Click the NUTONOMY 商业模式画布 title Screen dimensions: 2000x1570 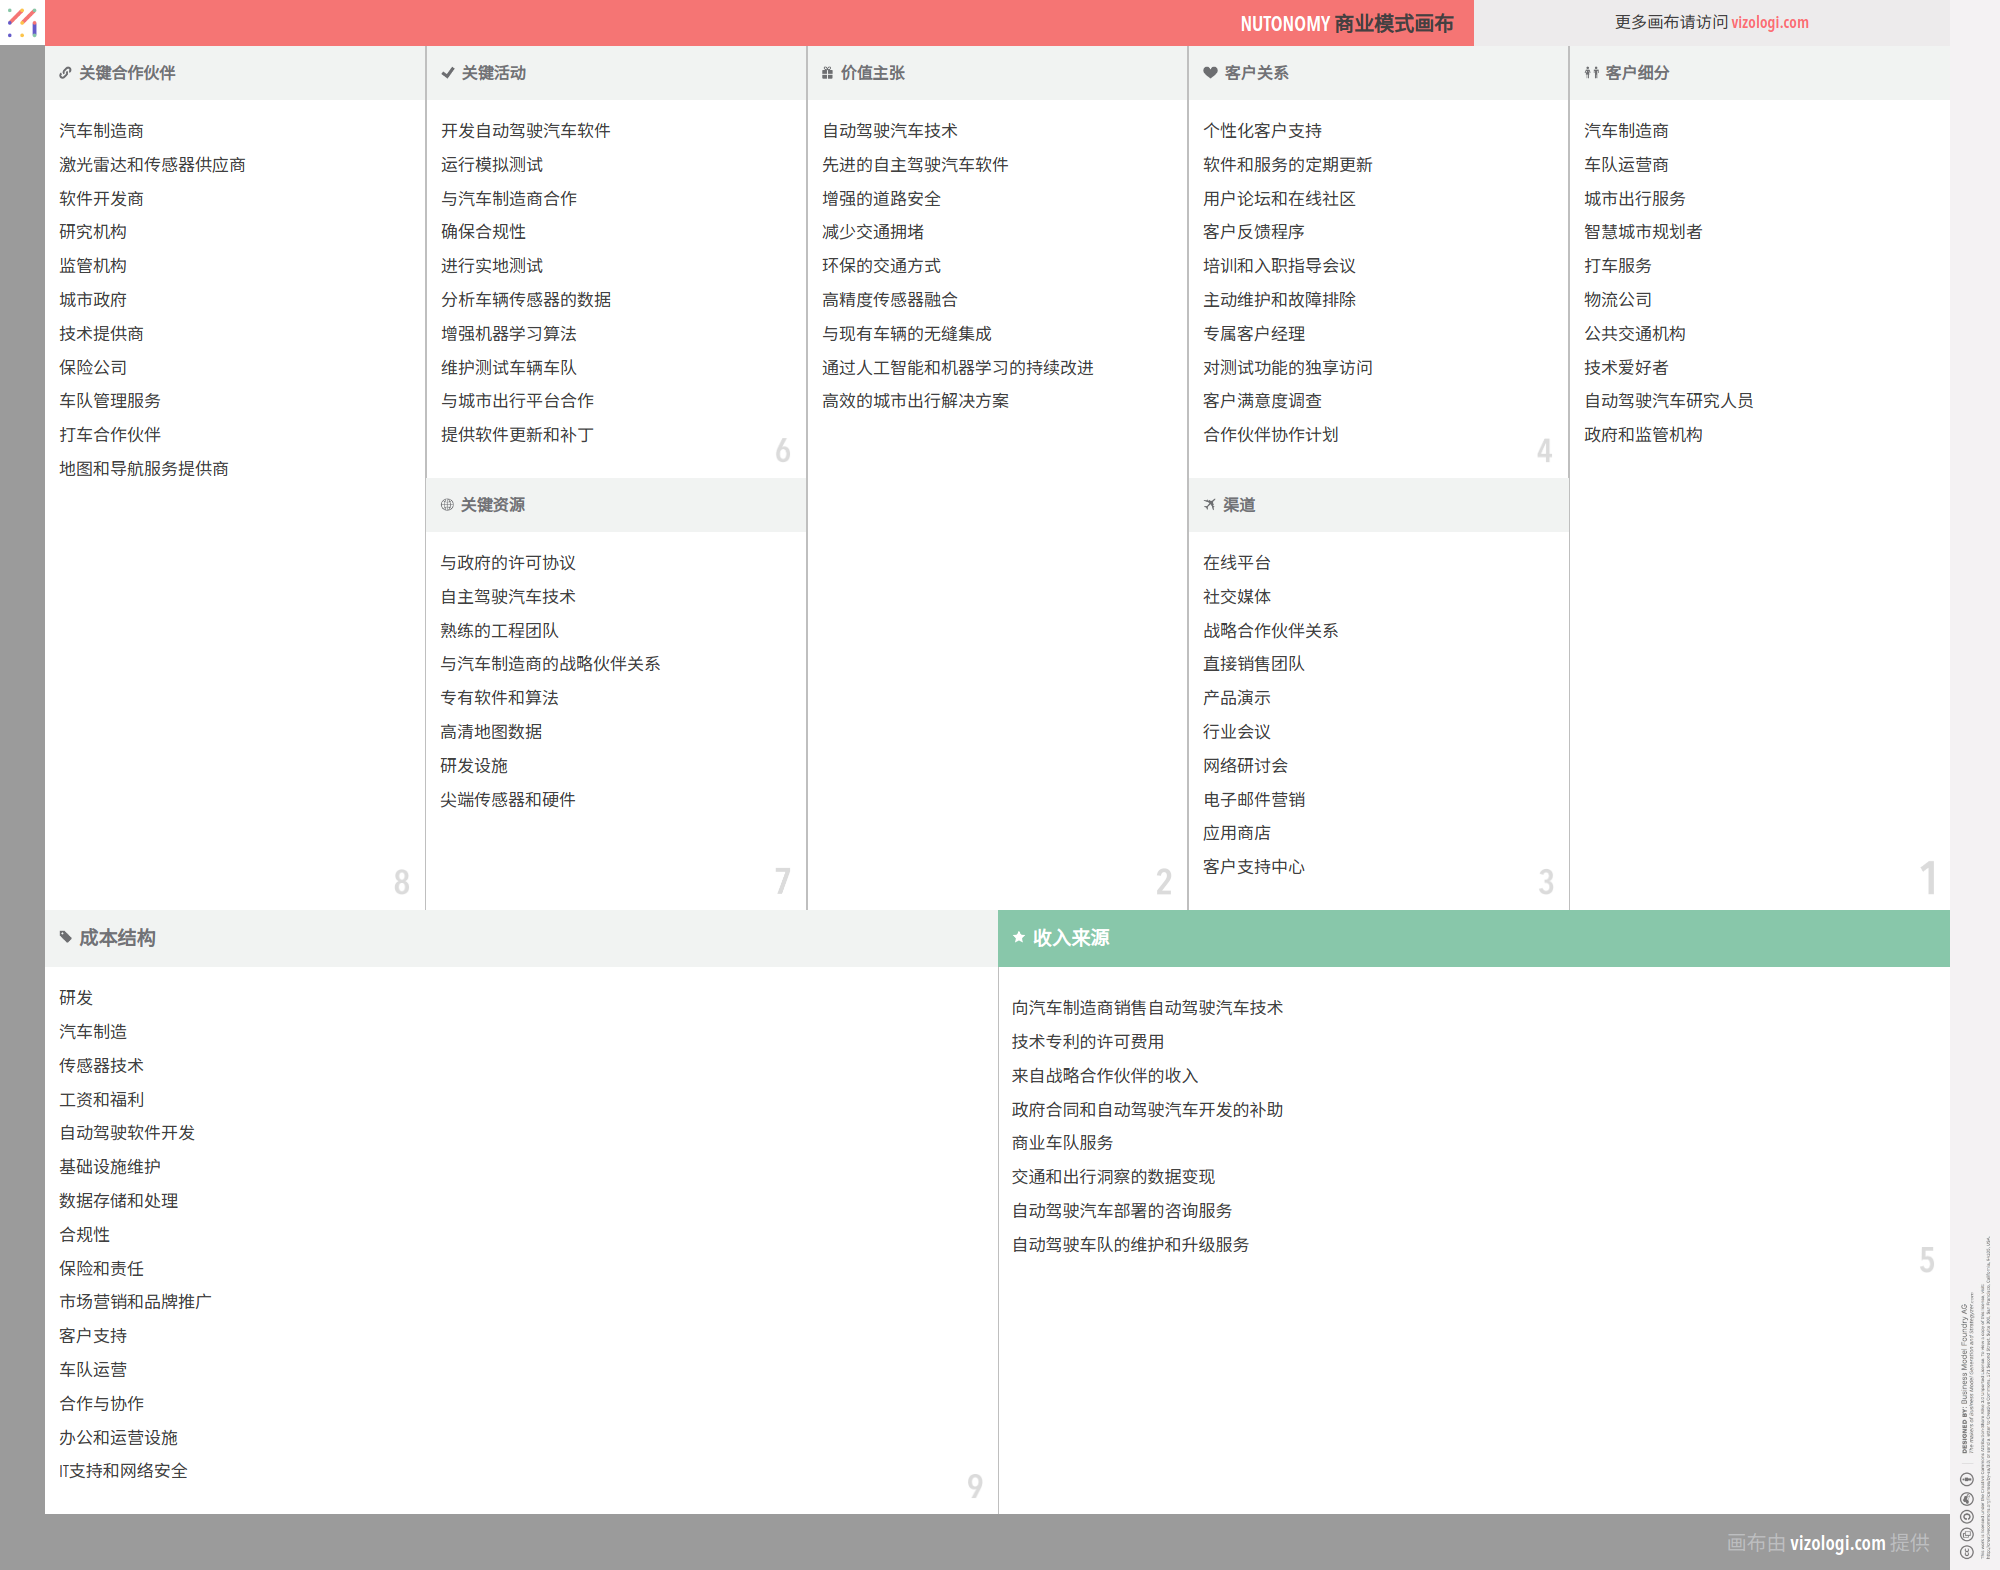pos(1346,24)
